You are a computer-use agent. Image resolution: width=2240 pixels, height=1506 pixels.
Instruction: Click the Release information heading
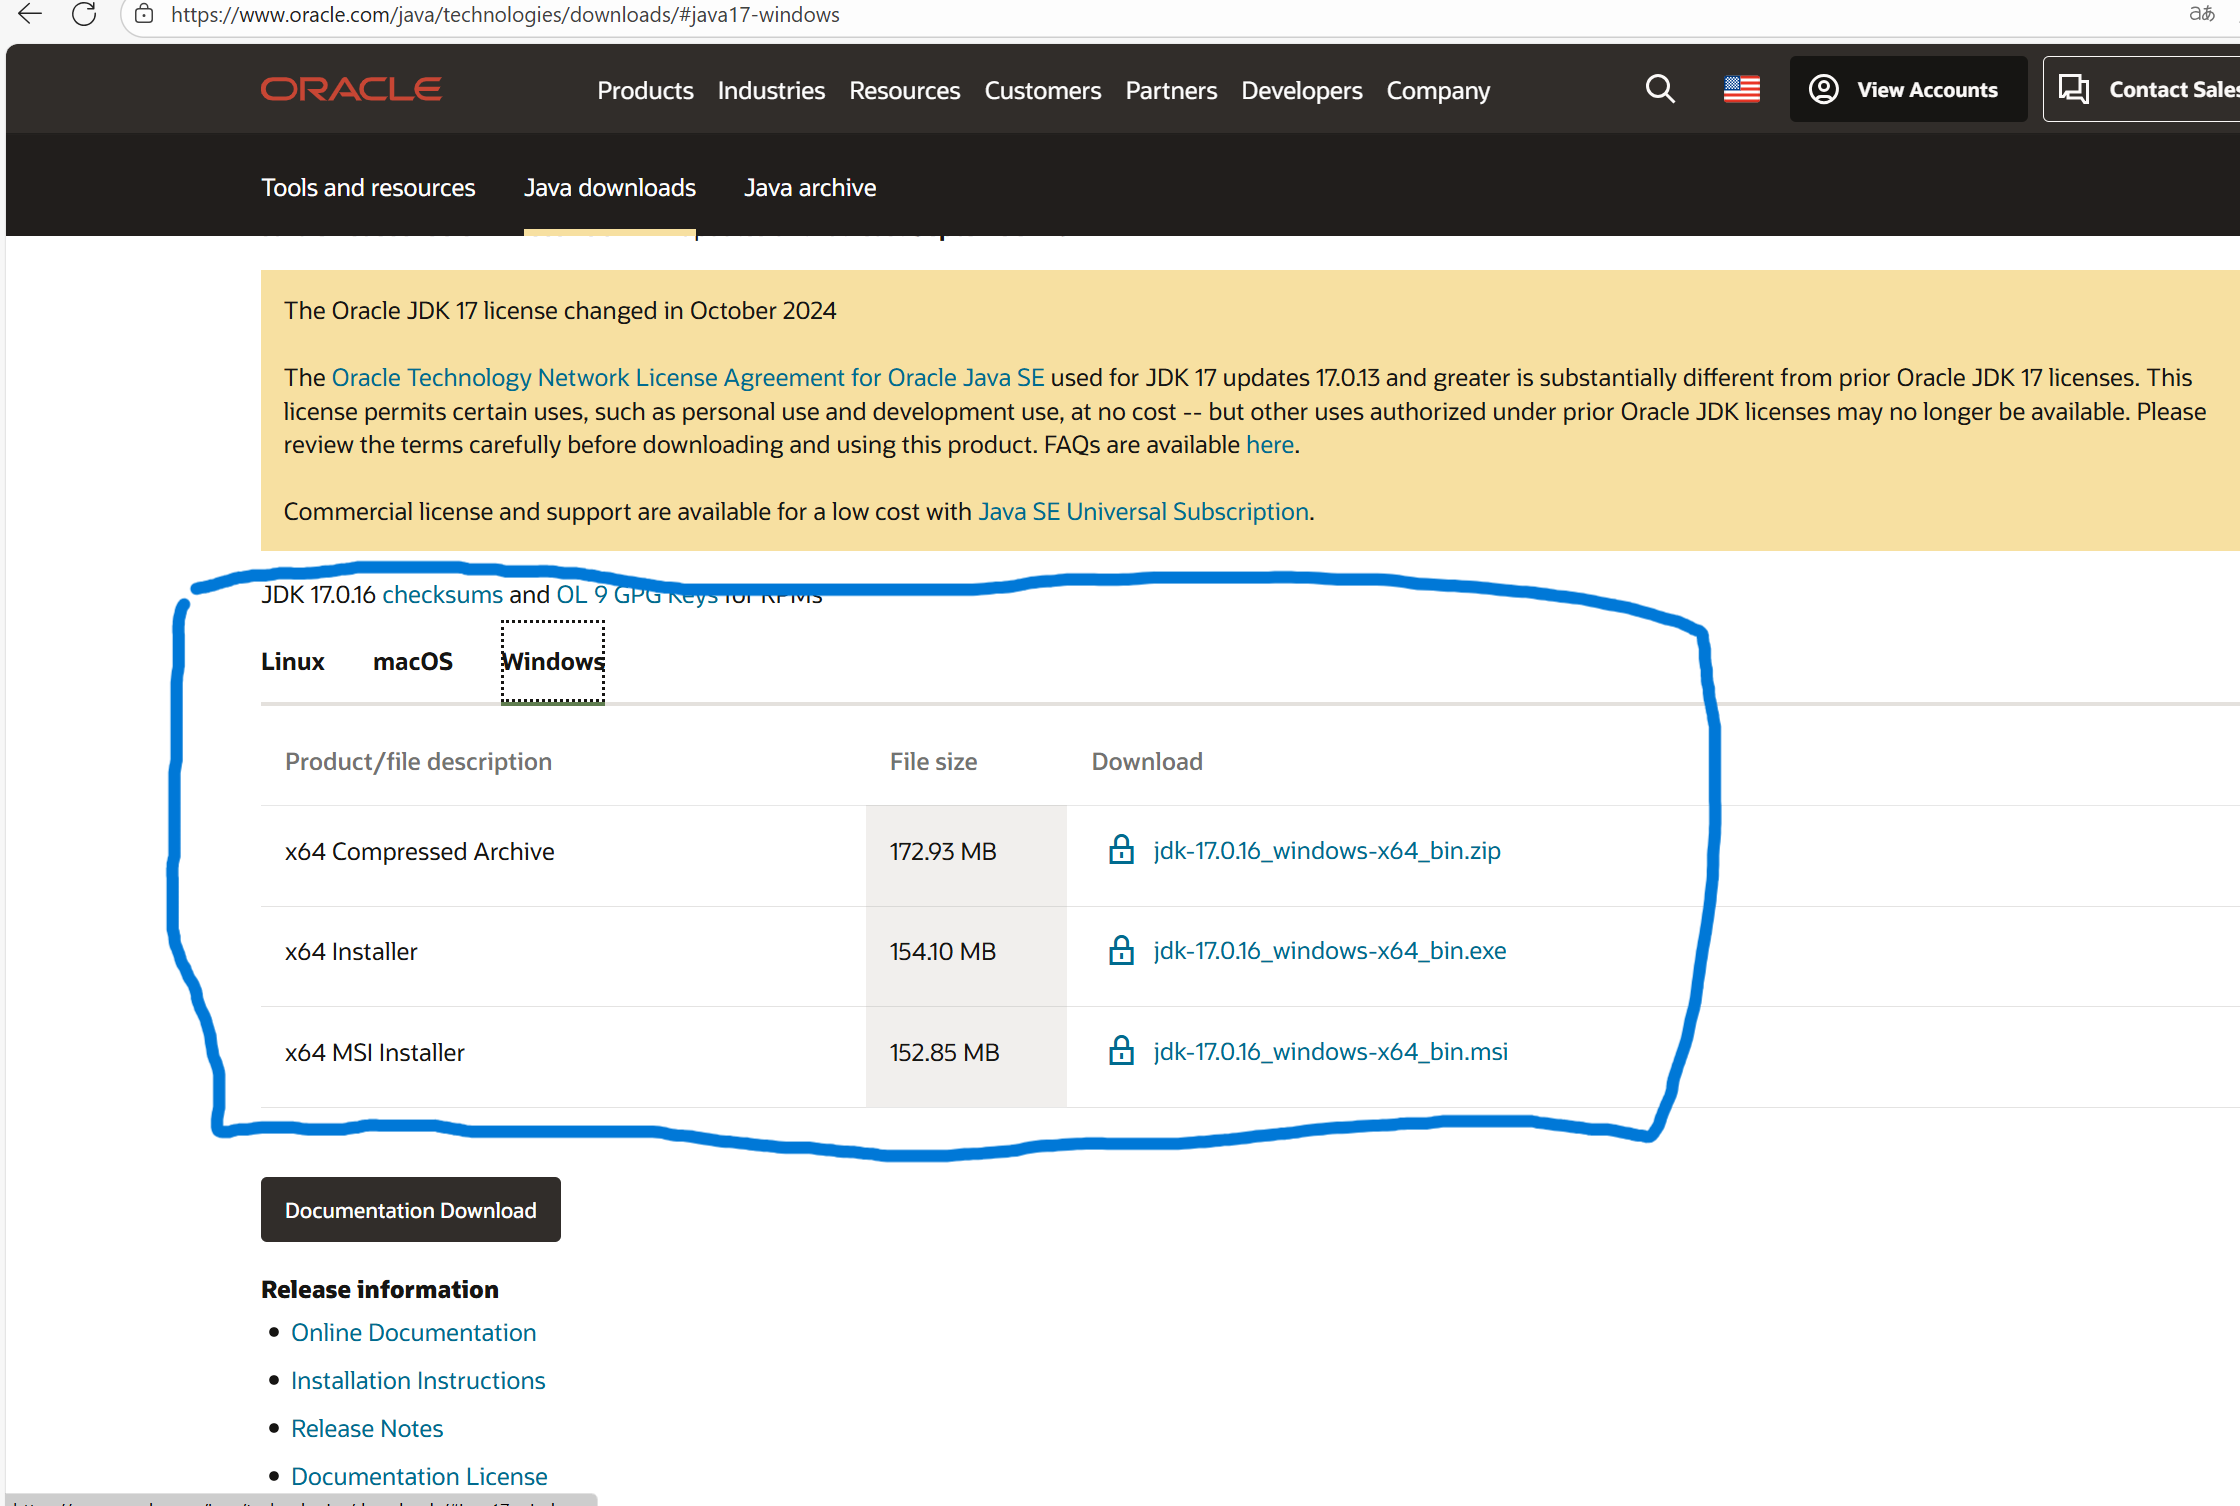pos(380,1289)
